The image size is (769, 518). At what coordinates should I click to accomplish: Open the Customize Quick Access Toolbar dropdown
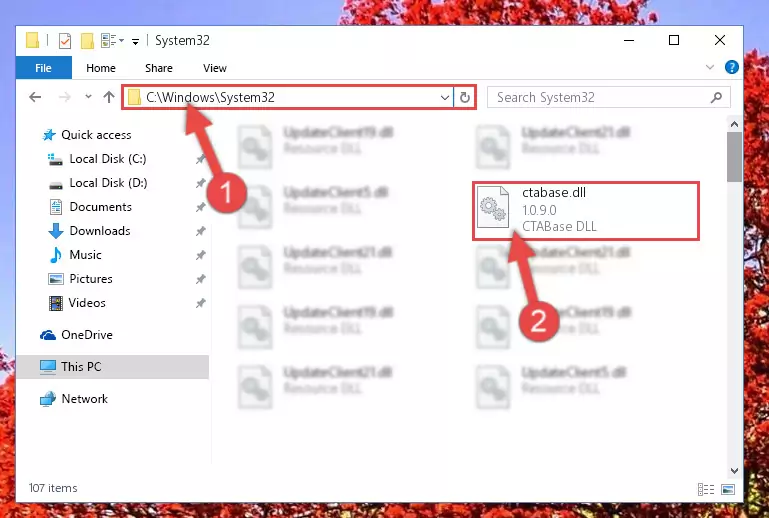135,42
